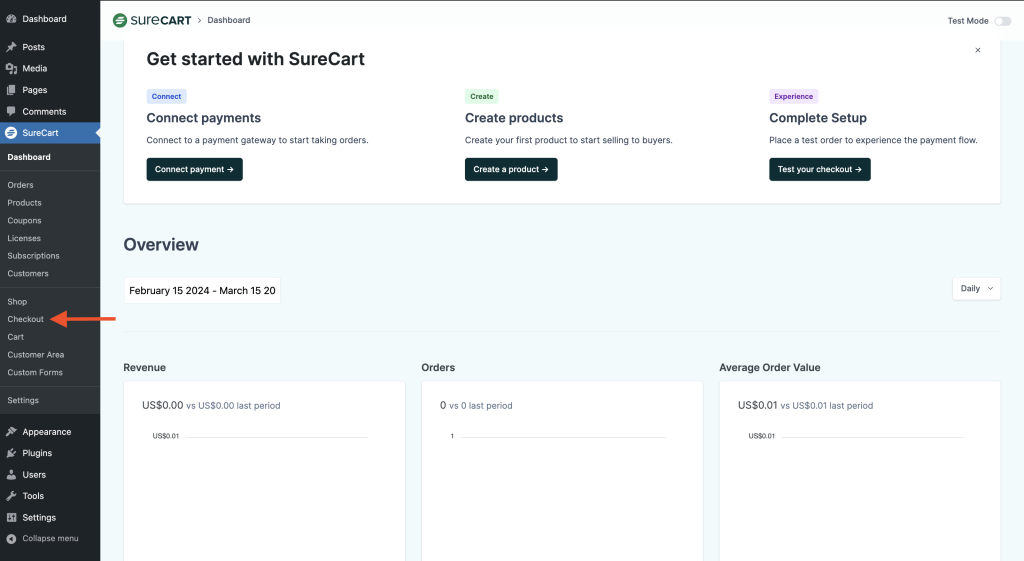
Task: Open the Cart submenu item
Action: (16, 337)
